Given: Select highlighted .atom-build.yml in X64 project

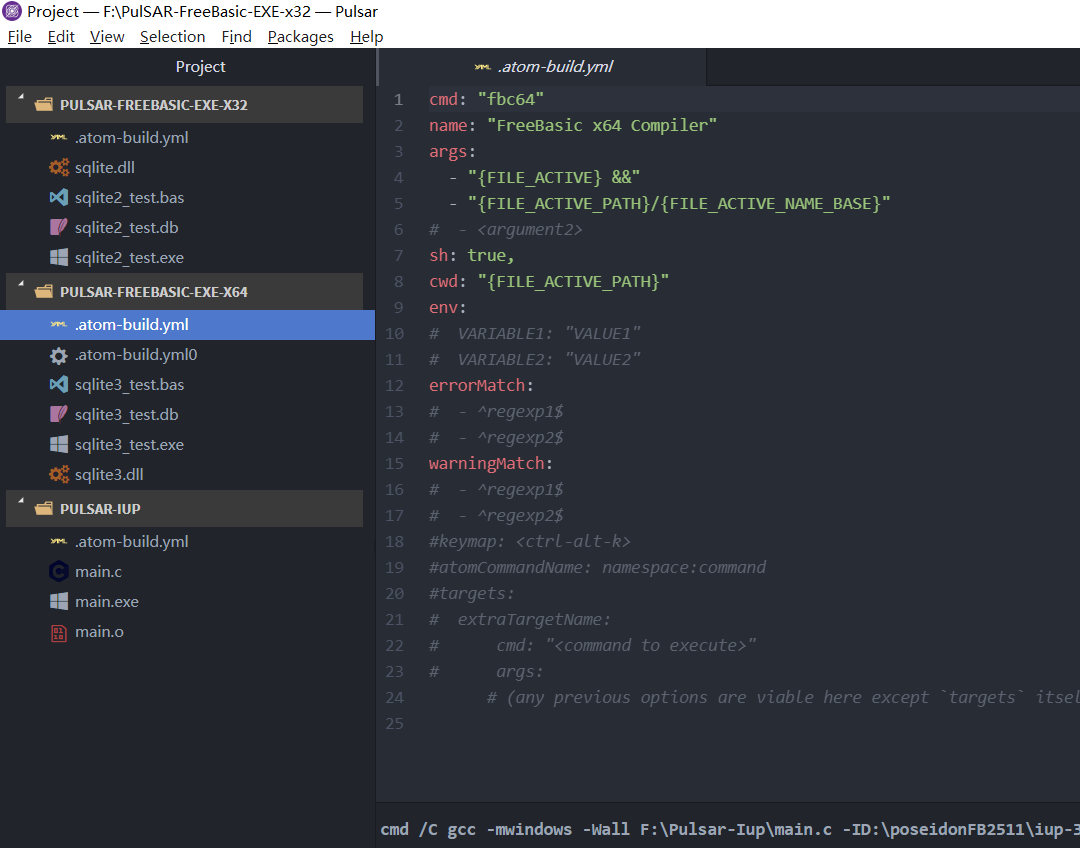Looking at the screenshot, I should click(187, 324).
